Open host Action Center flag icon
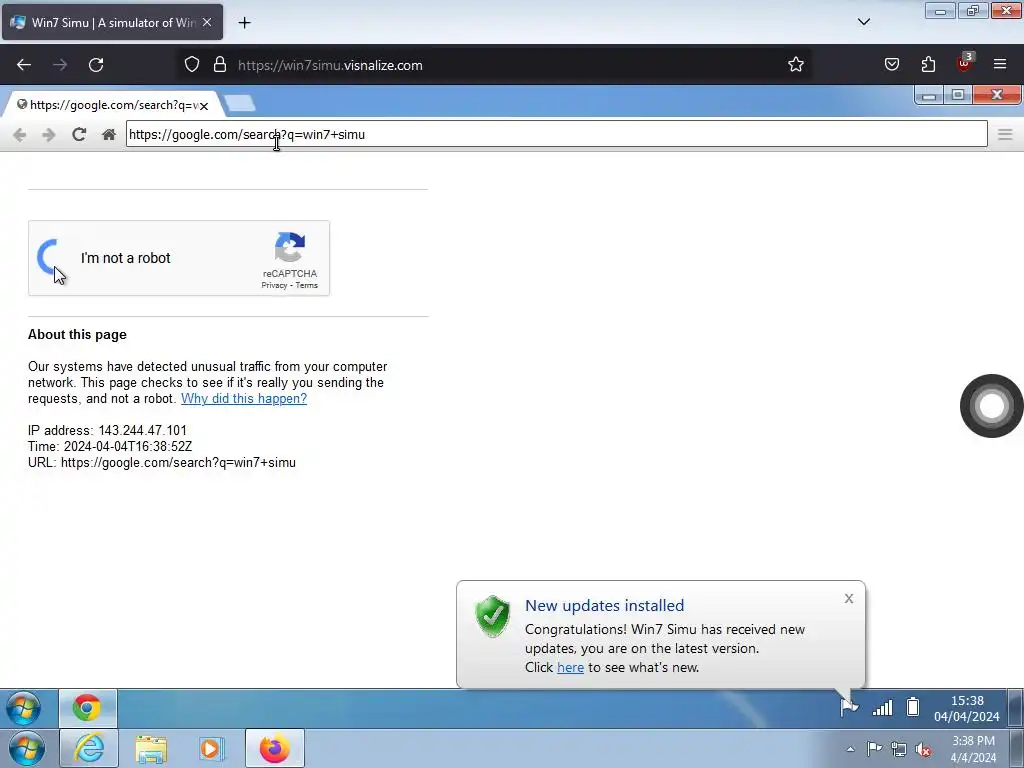Screen dimensions: 1024x768 point(874,749)
